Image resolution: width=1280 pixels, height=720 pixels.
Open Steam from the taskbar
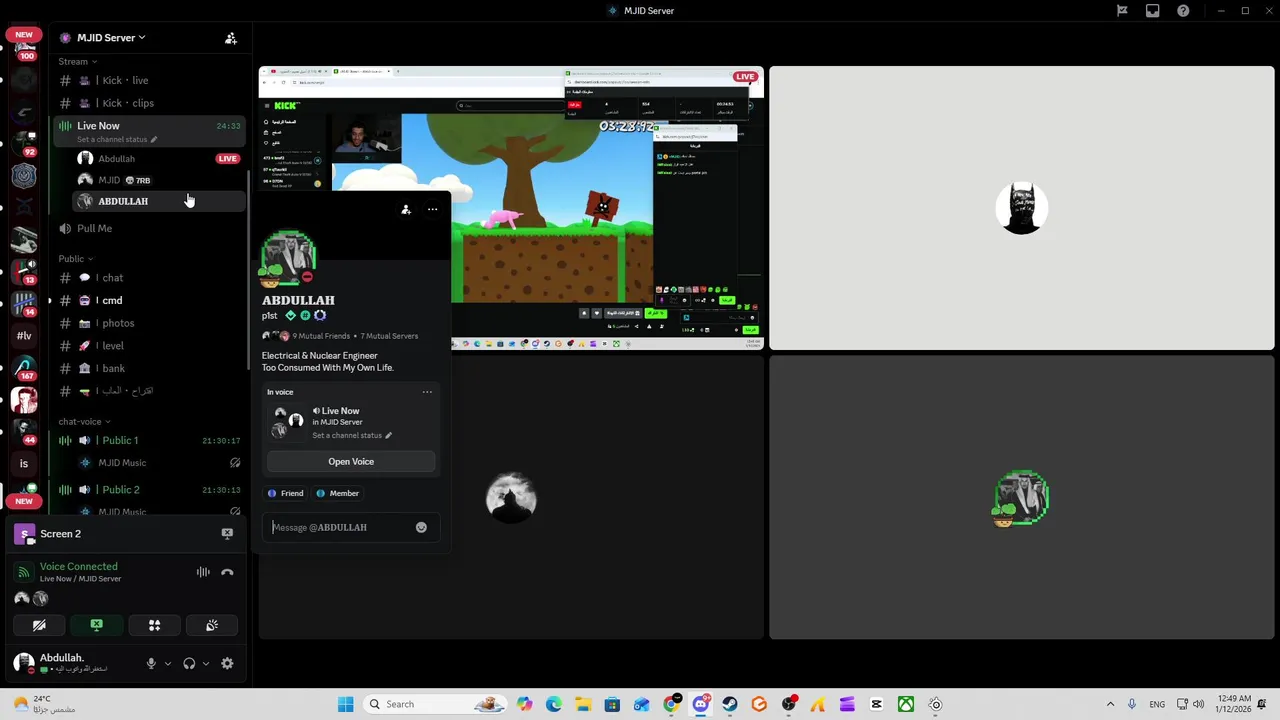pos(730,704)
